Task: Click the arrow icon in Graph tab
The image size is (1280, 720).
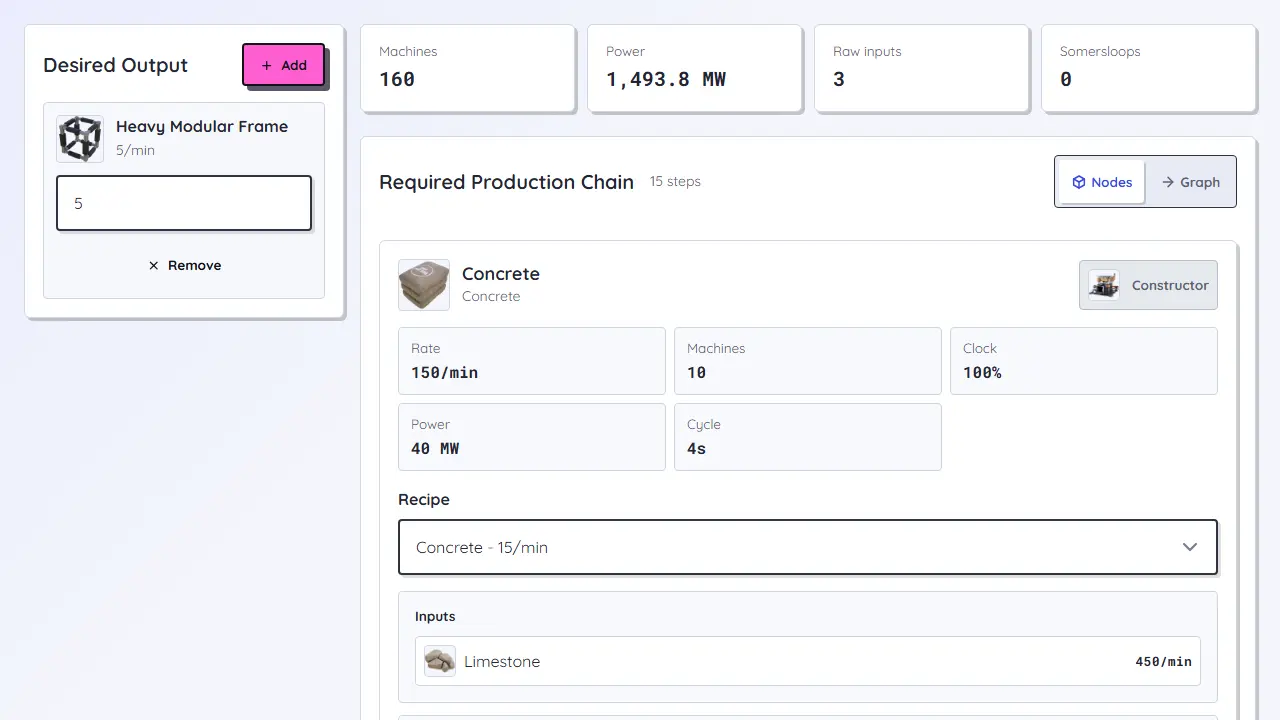Action: (1167, 182)
